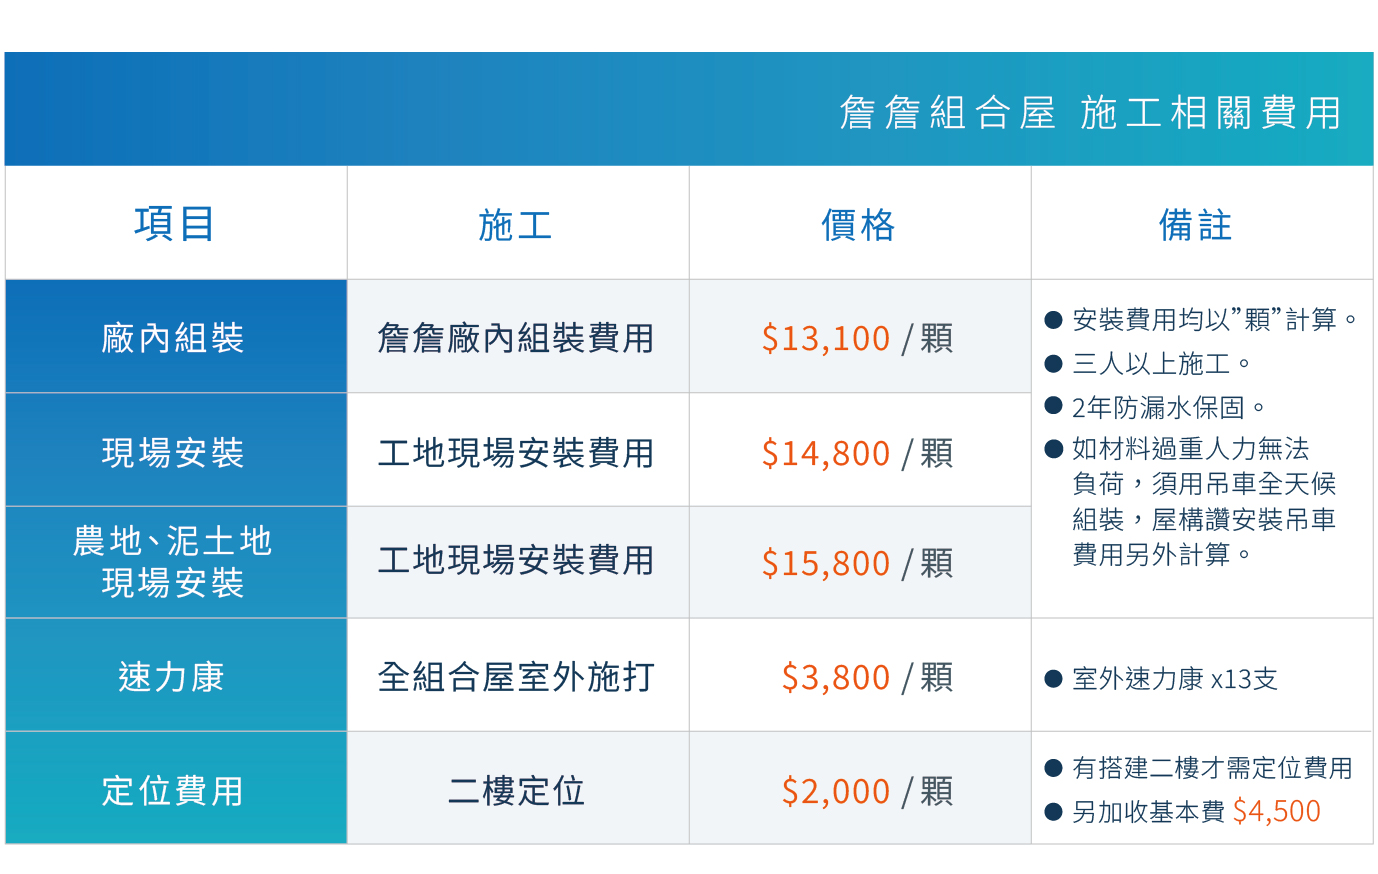
Task: Select the 二樓定位 cell
Action: (516, 791)
